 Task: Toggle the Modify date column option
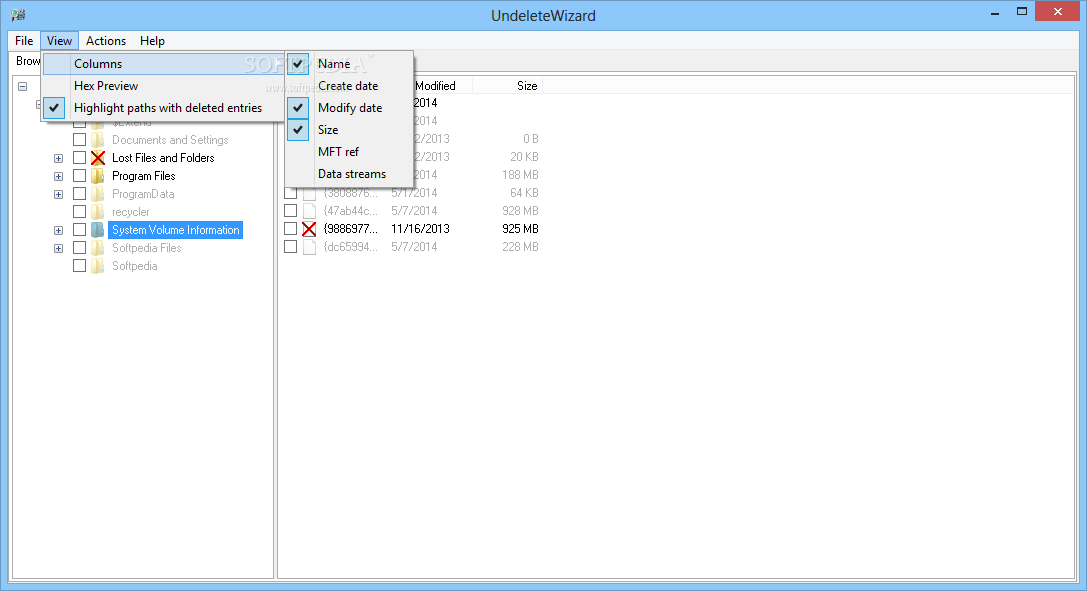point(349,108)
